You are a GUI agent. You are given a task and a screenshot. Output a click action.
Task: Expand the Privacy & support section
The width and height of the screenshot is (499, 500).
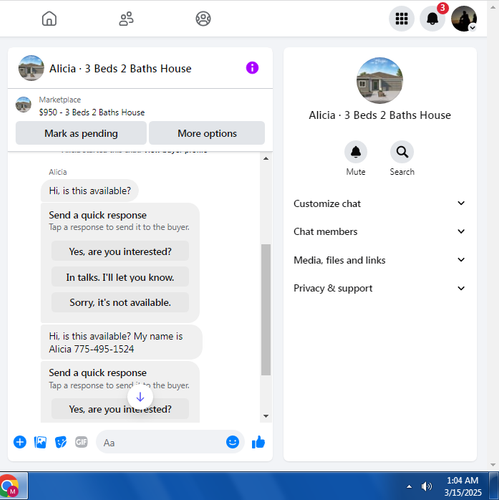click(379, 288)
